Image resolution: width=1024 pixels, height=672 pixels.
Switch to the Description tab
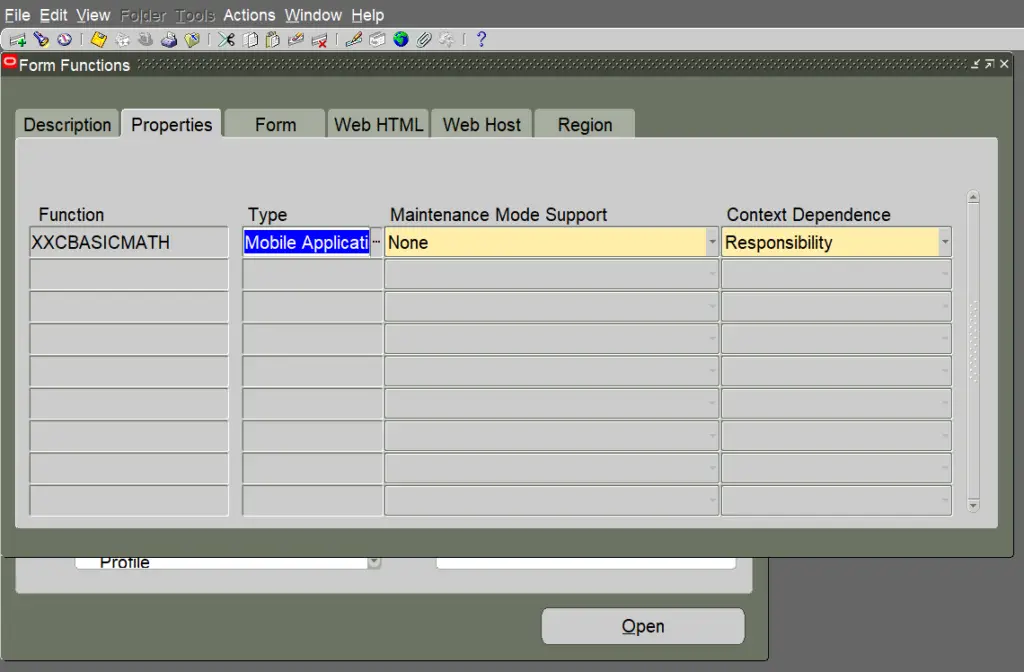point(66,124)
